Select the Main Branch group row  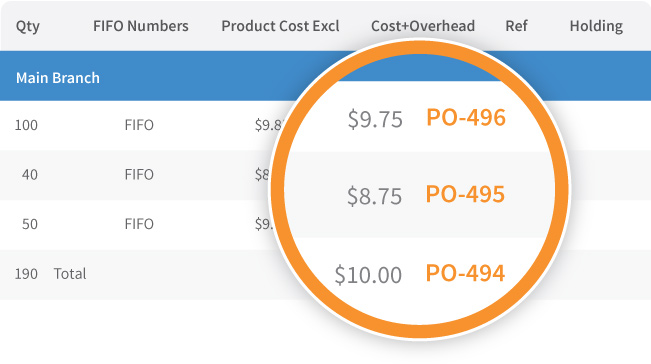[x=326, y=76]
